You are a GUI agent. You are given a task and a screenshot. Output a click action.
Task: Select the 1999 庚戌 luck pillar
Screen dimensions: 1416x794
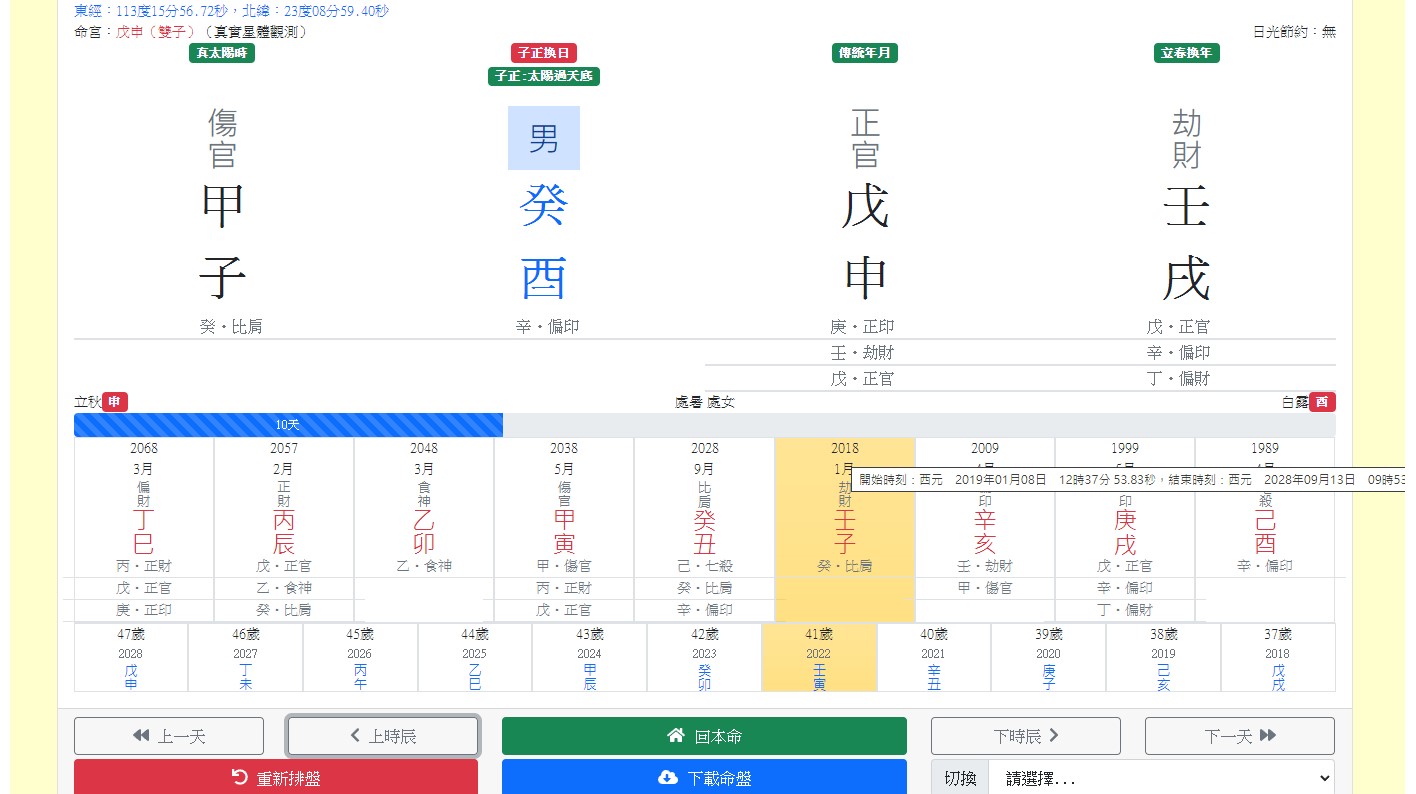click(x=1125, y=530)
